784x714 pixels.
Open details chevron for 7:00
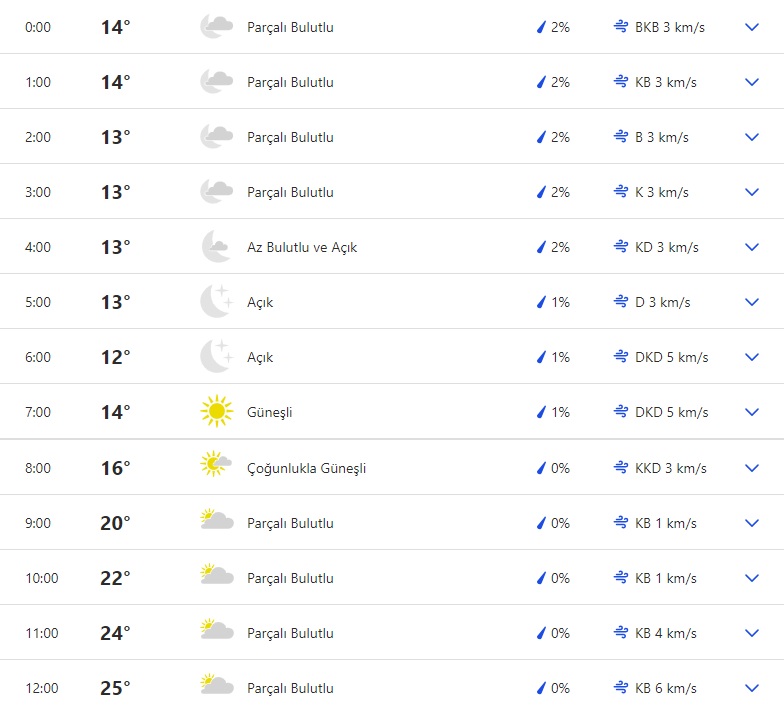[752, 412]
